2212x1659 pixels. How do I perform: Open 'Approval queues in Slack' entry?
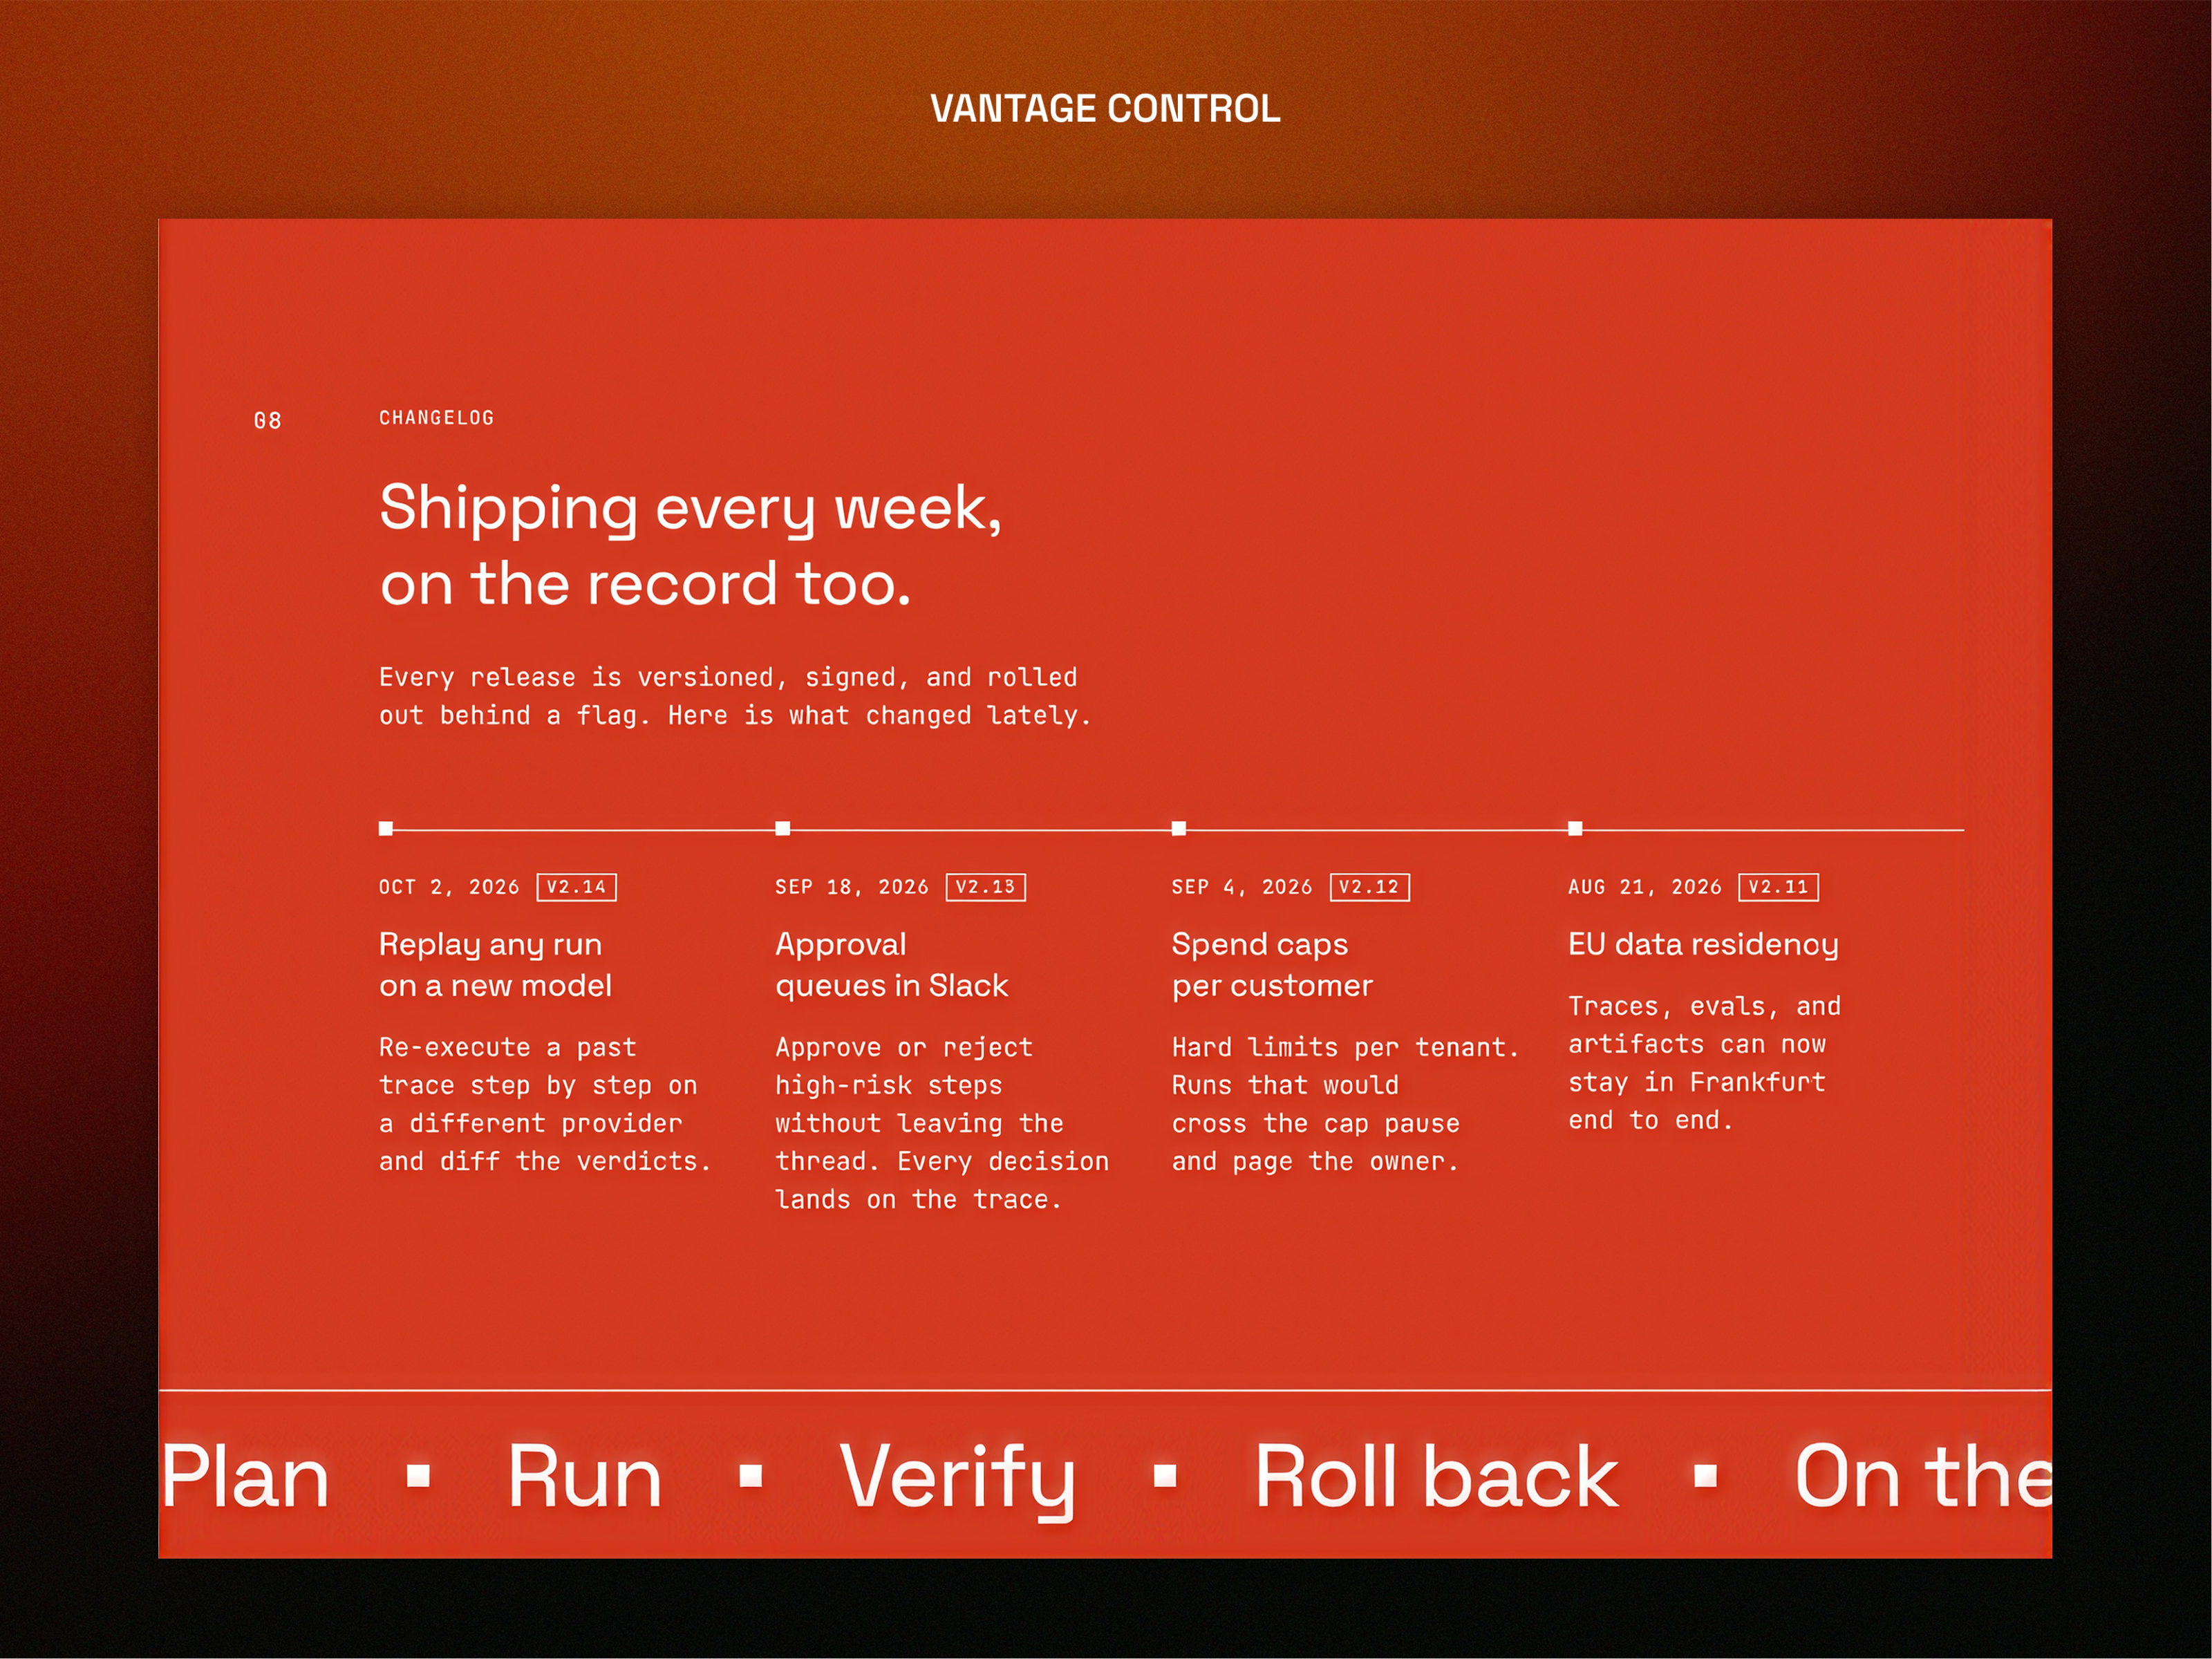coord(892,965)
